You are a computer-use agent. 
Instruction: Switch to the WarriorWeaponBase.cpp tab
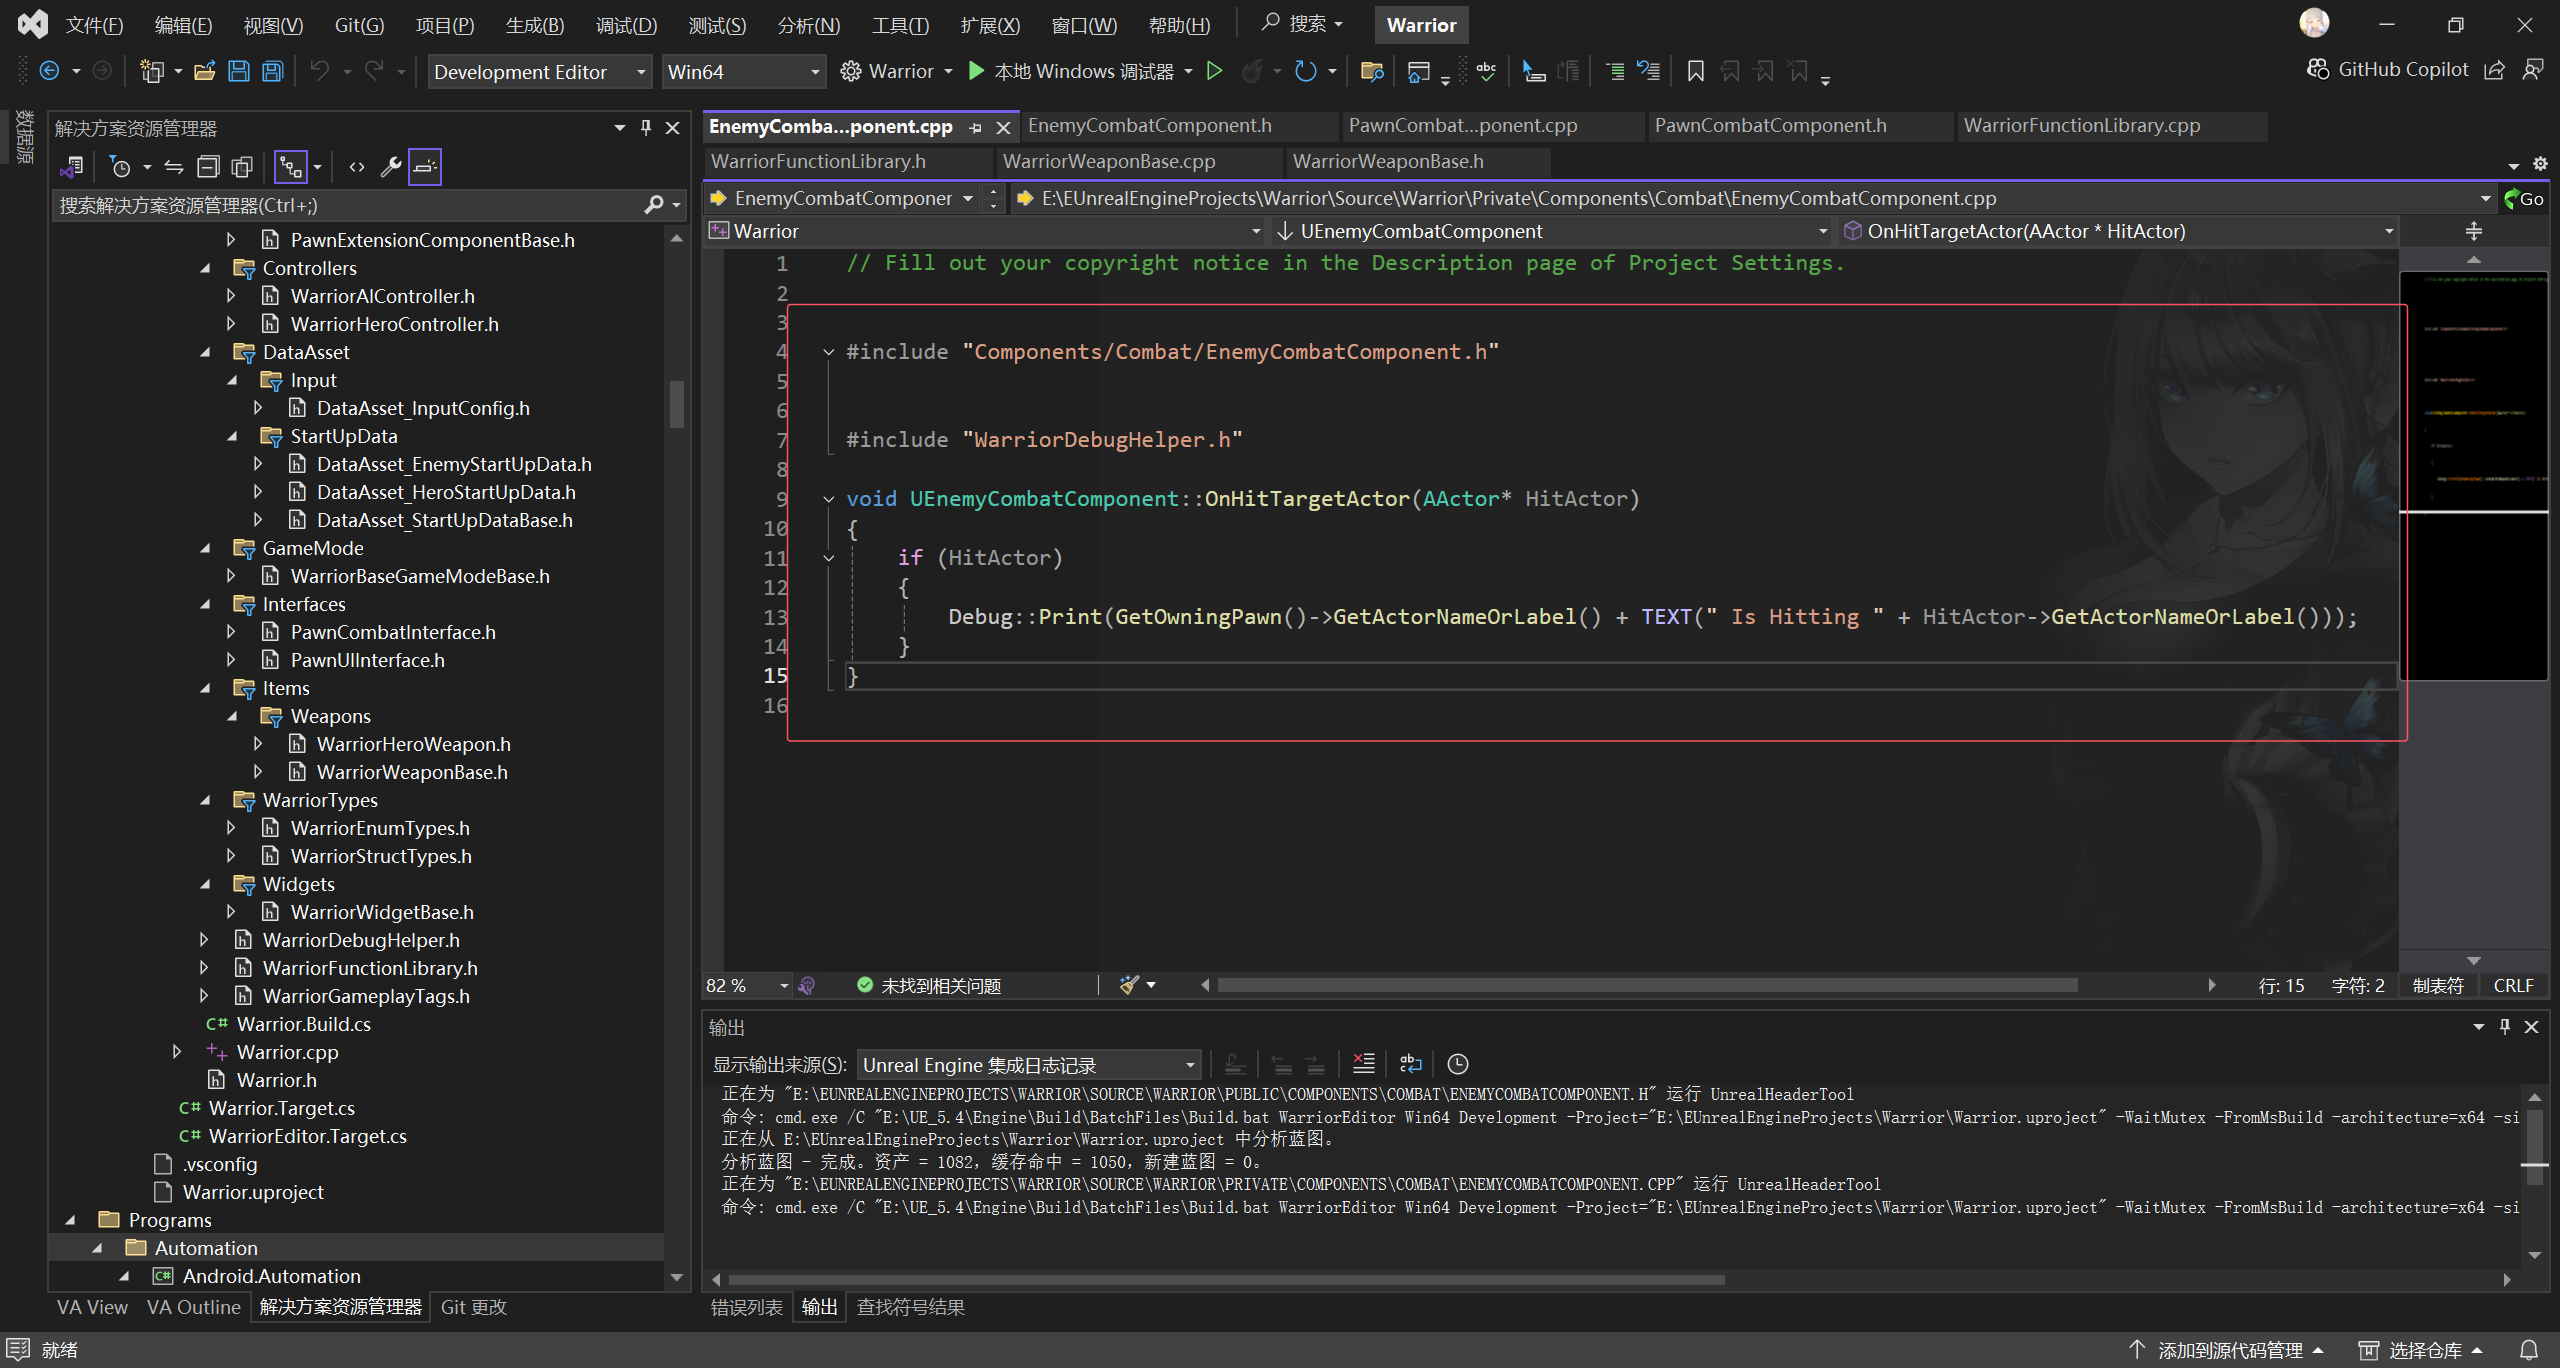click(x=1108, y=161)
